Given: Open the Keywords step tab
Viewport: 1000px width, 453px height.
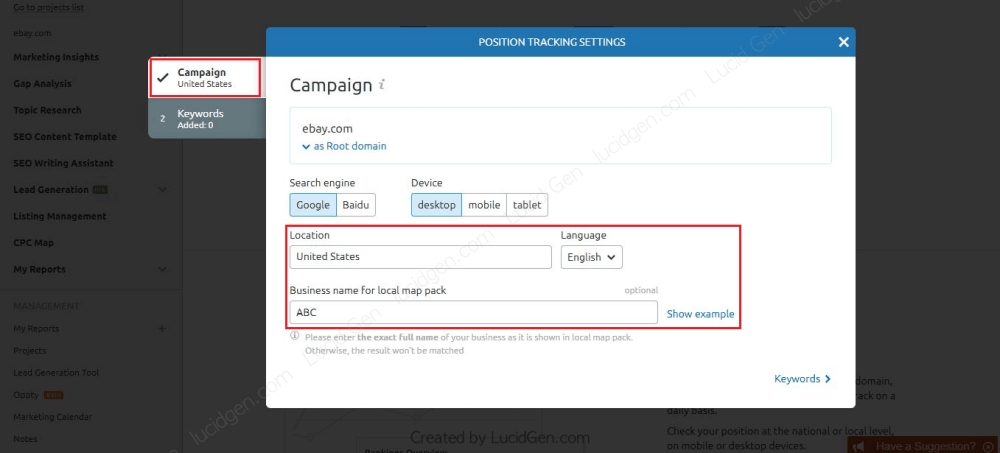Looking at the screenshot, I should [206, 119].
